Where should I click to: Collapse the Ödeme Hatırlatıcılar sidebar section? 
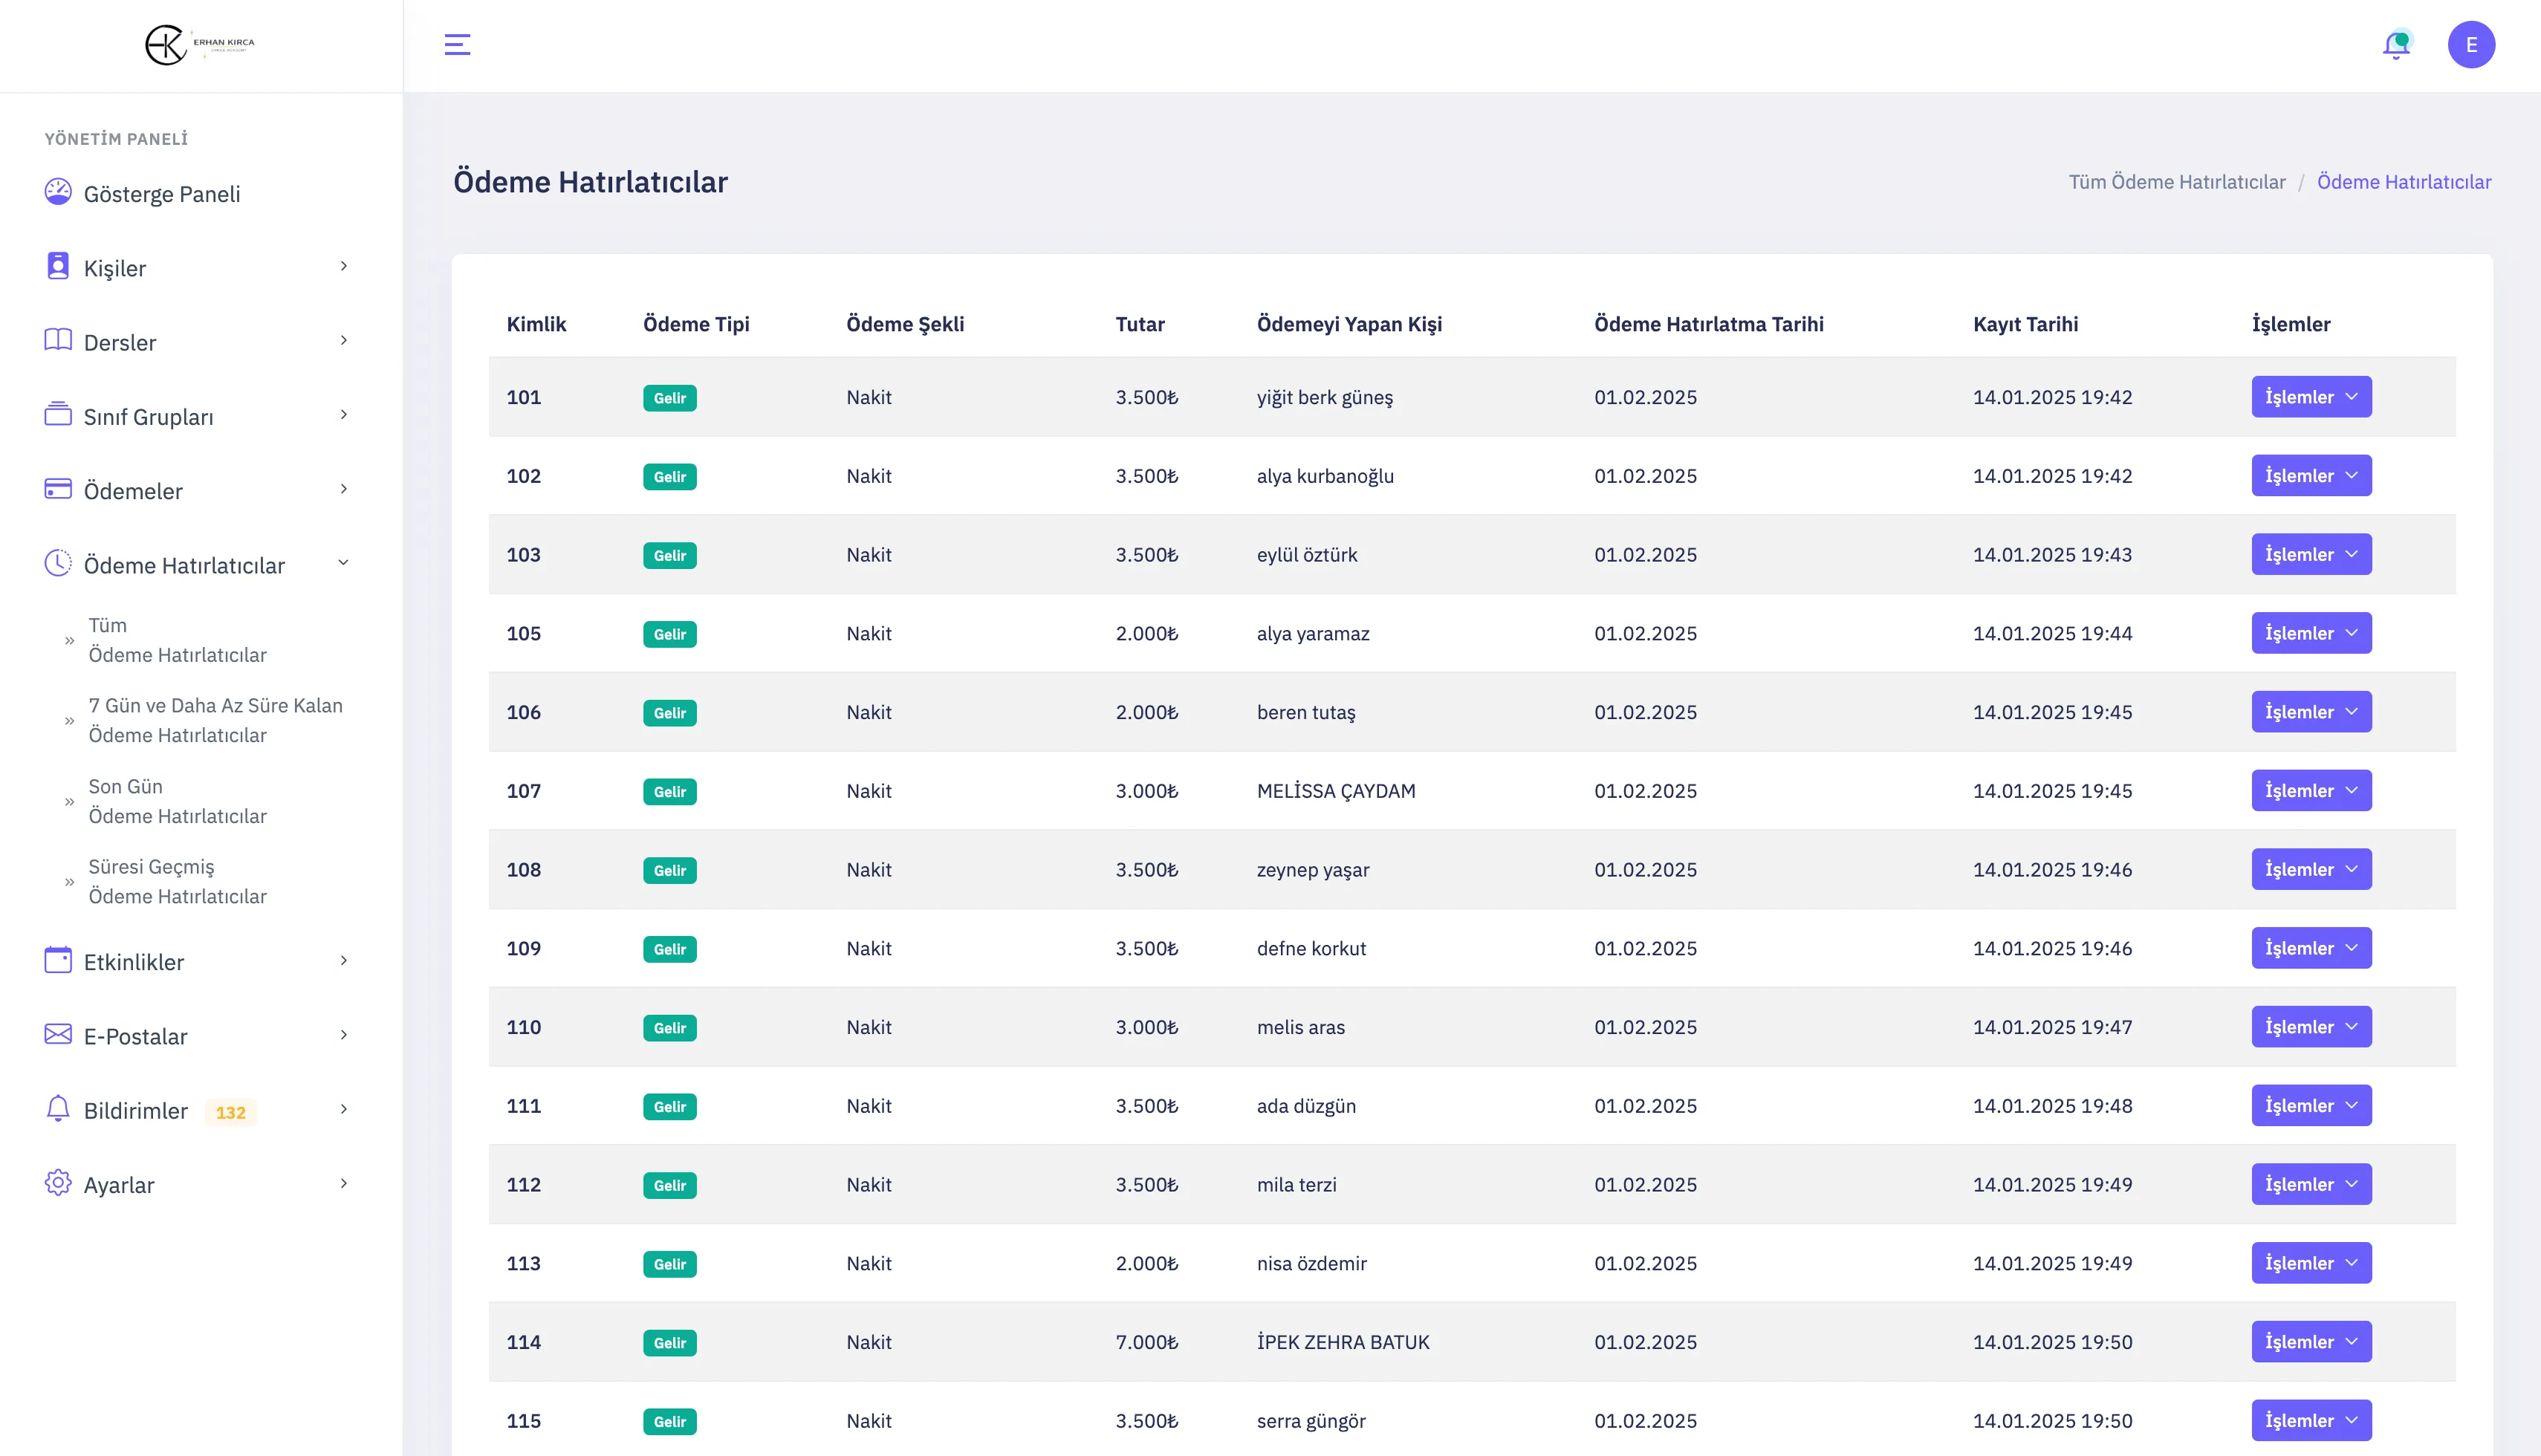[343, 564]
